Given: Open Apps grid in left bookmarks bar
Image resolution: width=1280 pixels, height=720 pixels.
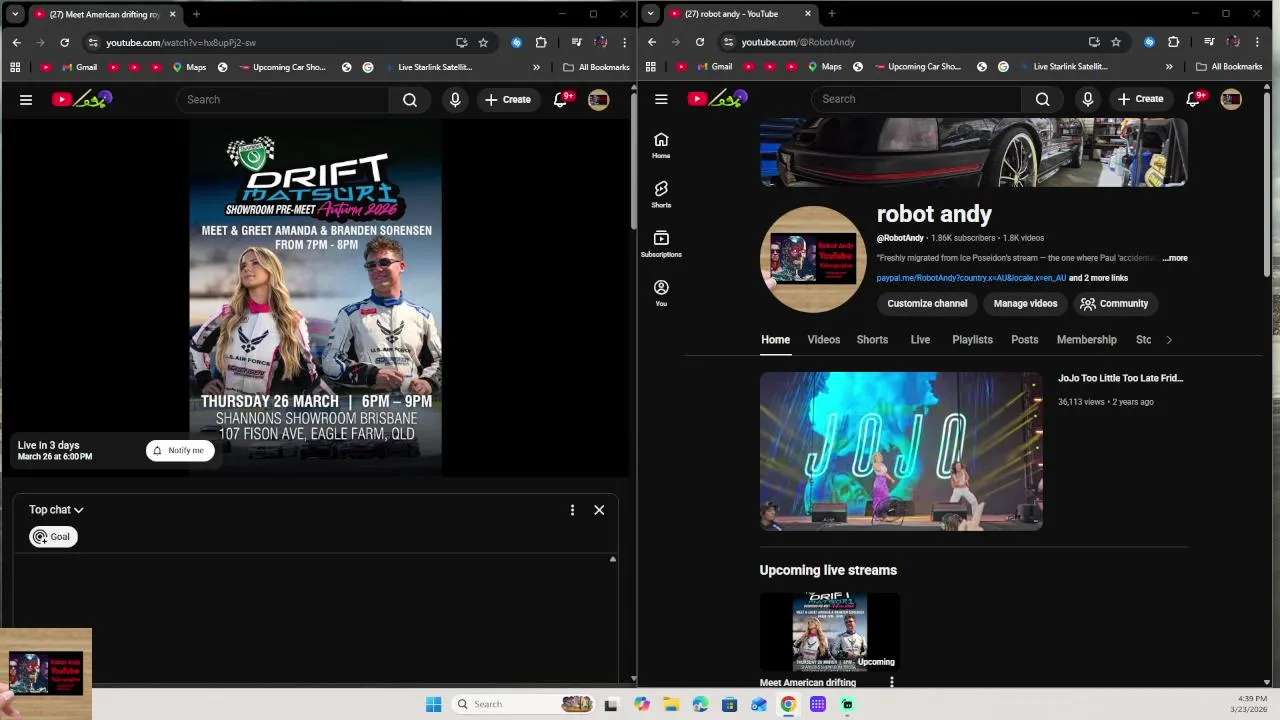Looking at the screenshot, I should (15, 67).
